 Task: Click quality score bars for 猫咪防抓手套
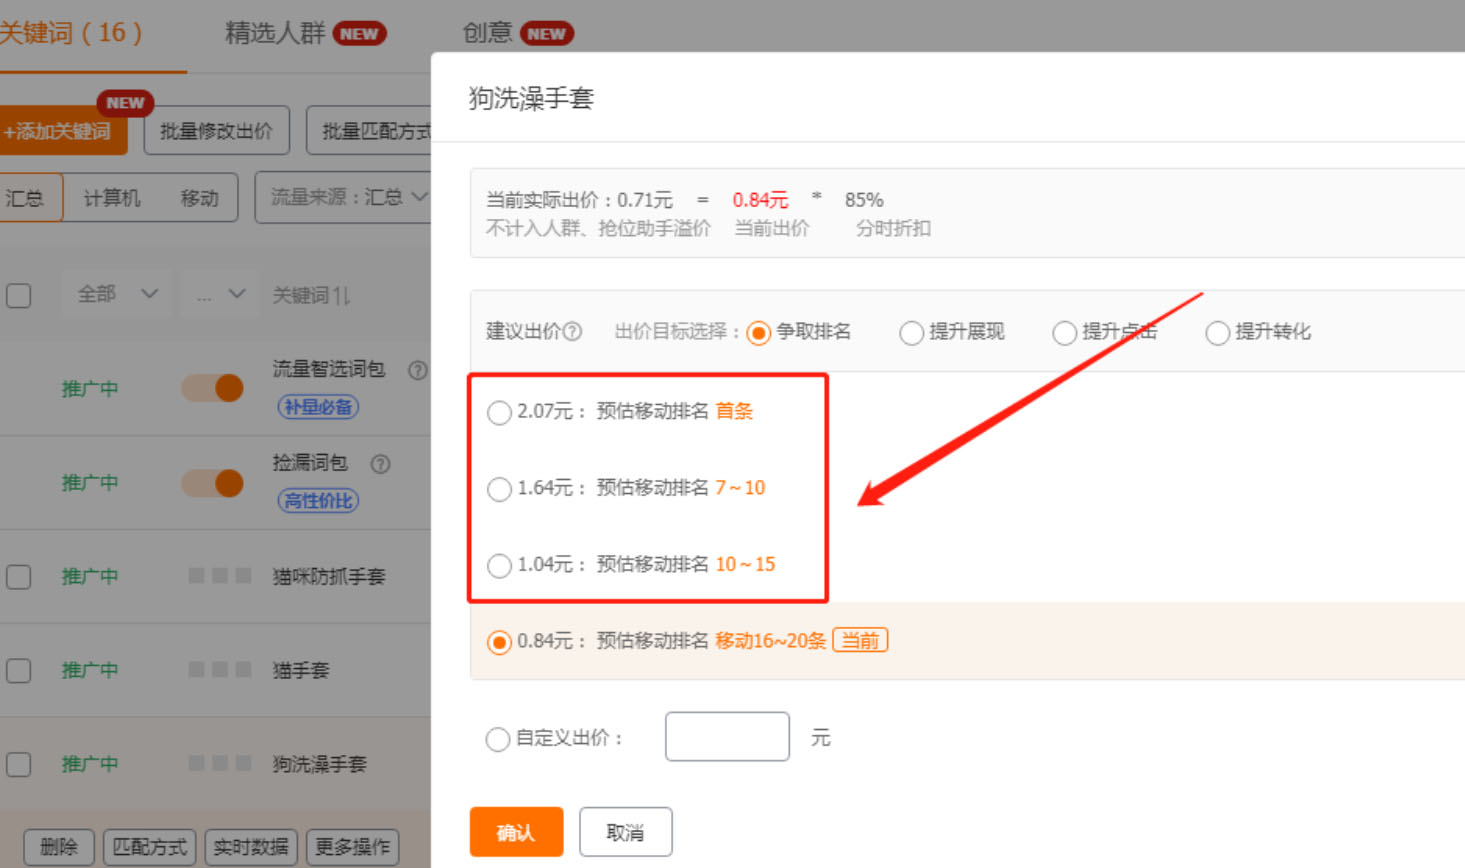click(x=220, y=575)
